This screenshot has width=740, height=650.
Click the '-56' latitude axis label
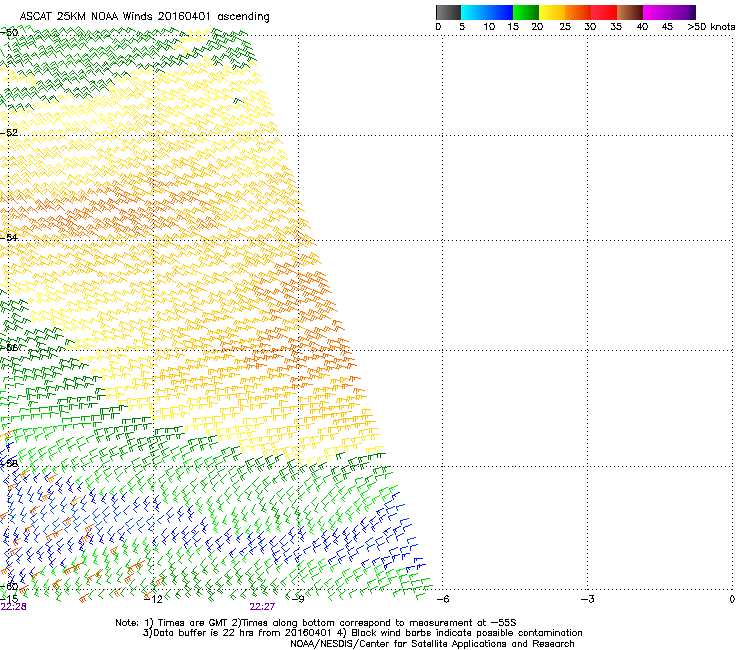(9, 347)
